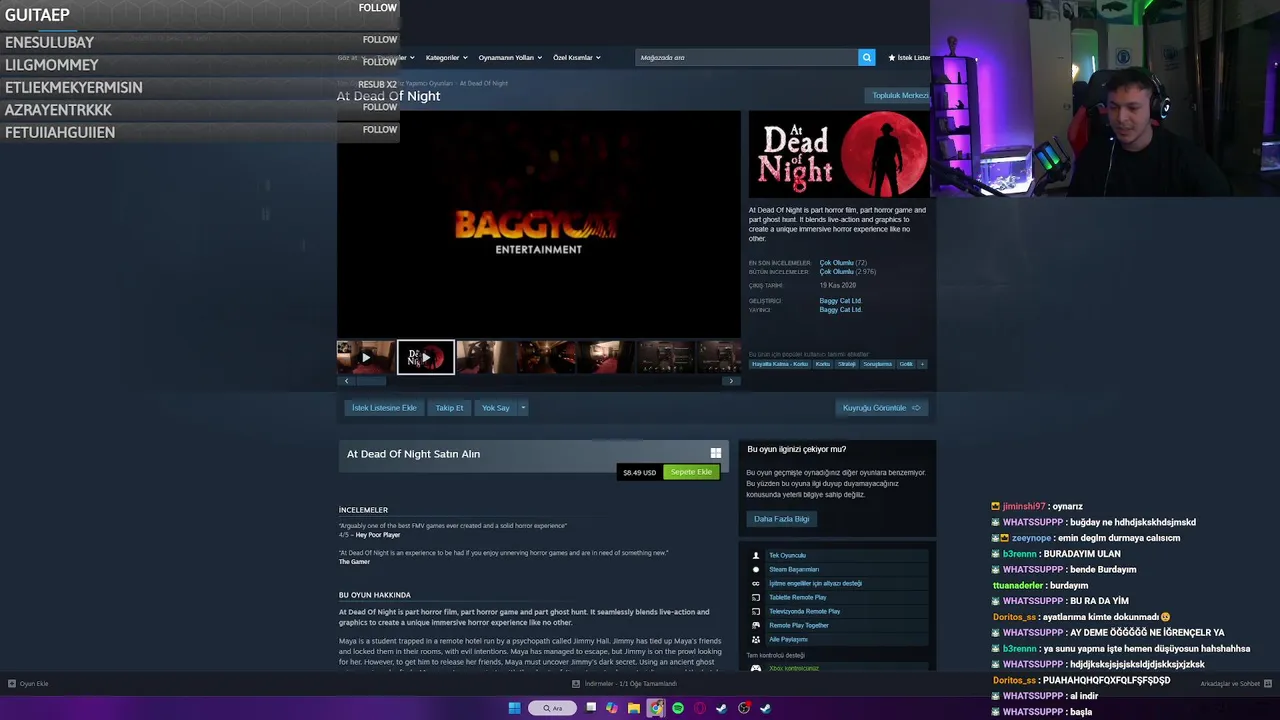
Task: Open the dropdown arrow next to Yok Say
Action: point(522,408)
